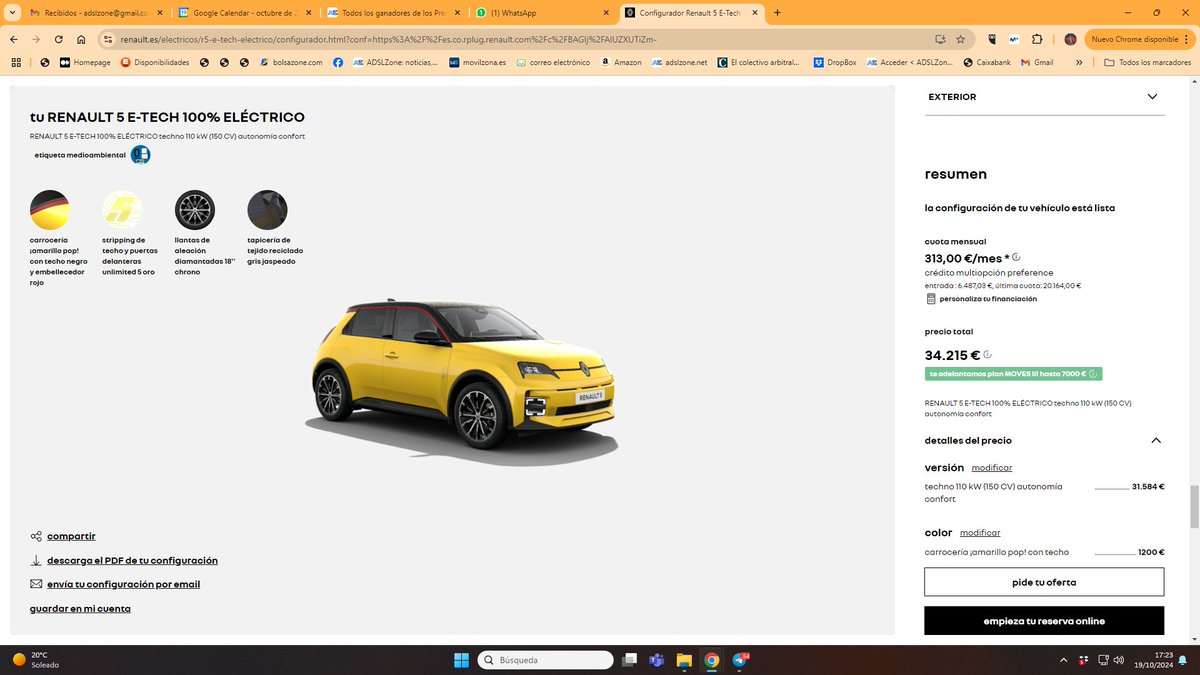The height and width of the screenshot is (675, 1200).
Task: Click Nuevo Chrome disponible update button
Action: [1138, 39]
